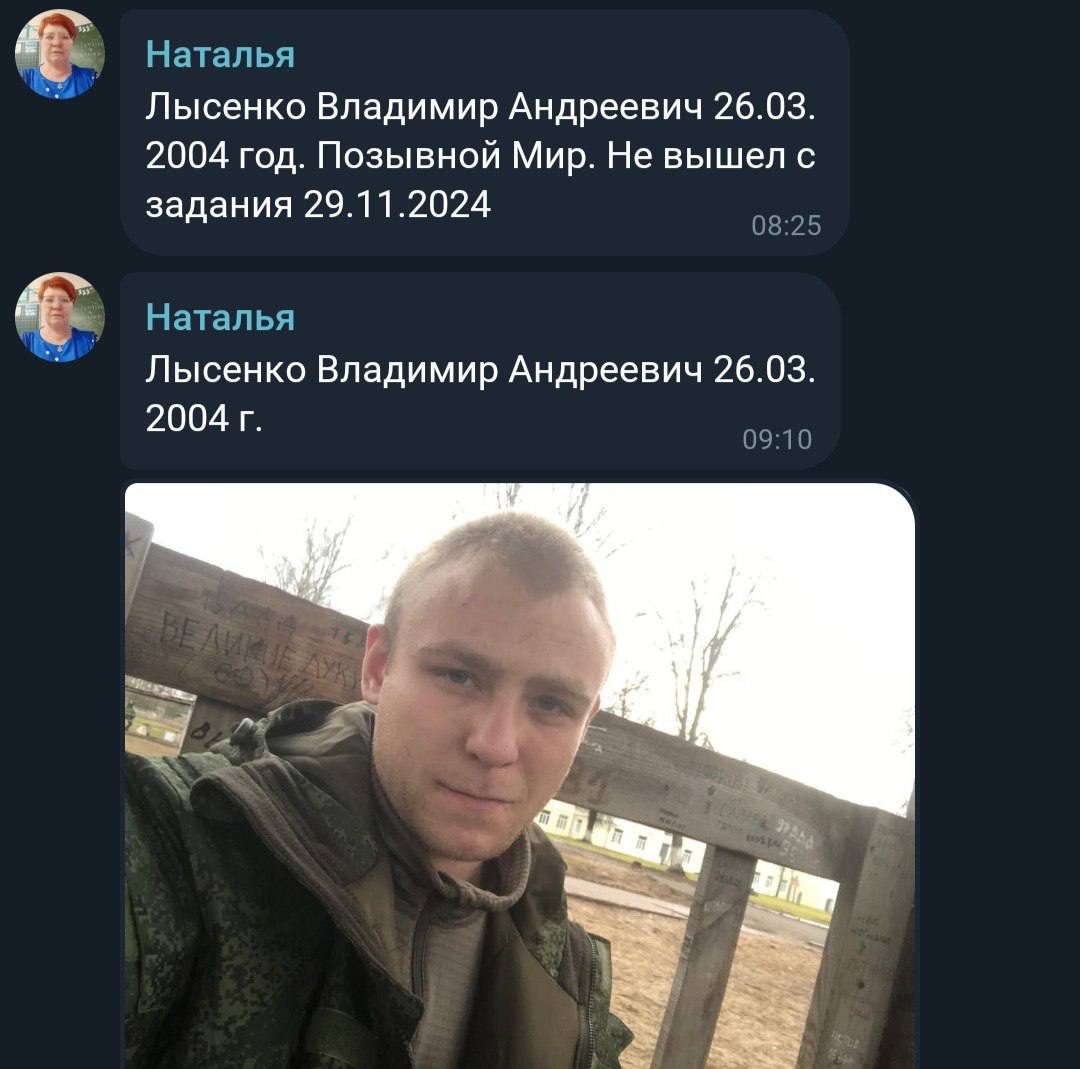Click the date 29.11.2024 in the first message

[x=397, y=205]
